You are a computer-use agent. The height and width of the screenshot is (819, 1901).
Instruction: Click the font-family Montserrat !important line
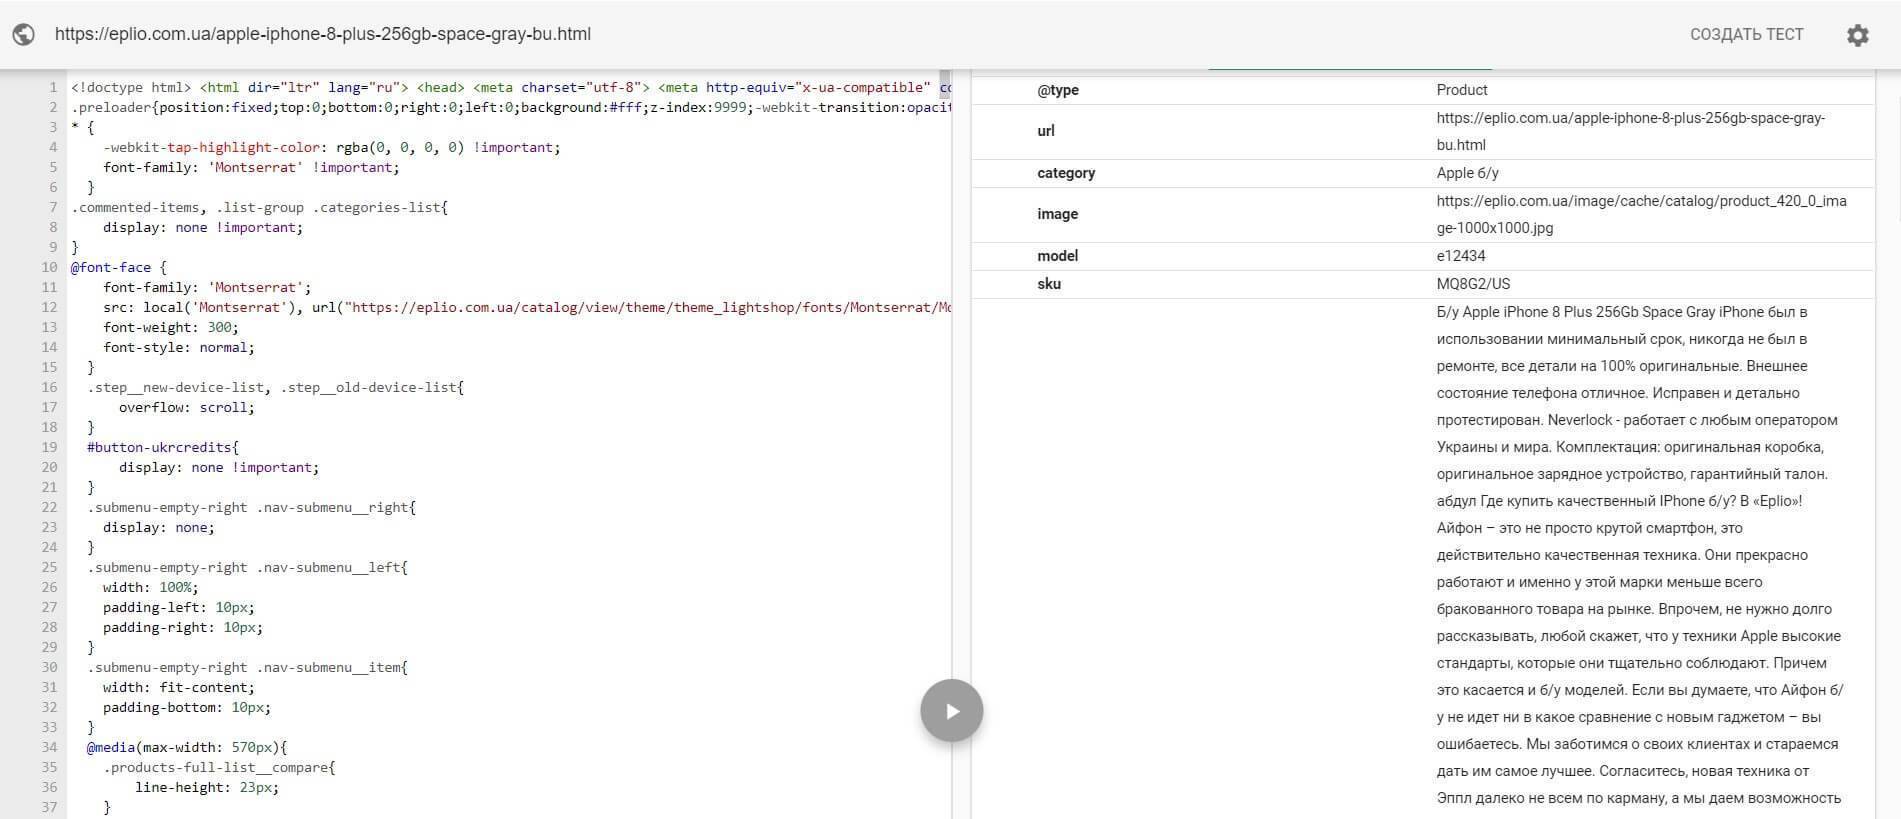[251, 167]
